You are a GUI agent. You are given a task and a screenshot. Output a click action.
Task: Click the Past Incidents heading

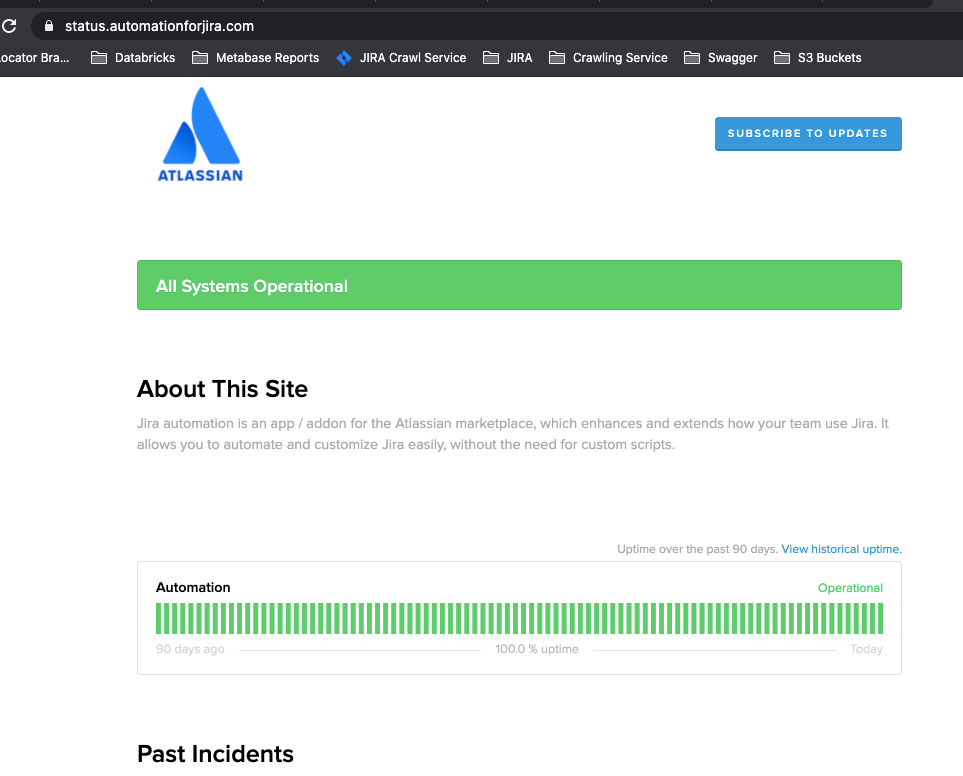[216, 754]
